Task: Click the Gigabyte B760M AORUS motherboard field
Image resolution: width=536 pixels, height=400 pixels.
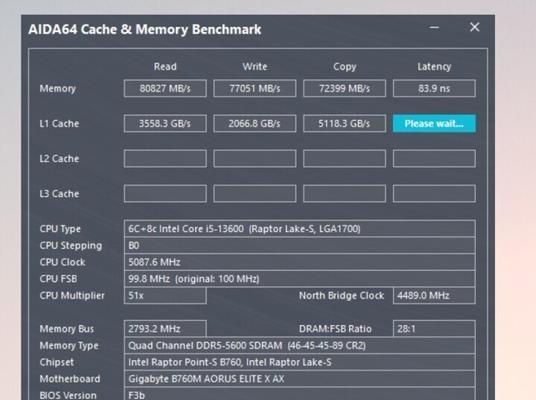Action: point(299,379)
